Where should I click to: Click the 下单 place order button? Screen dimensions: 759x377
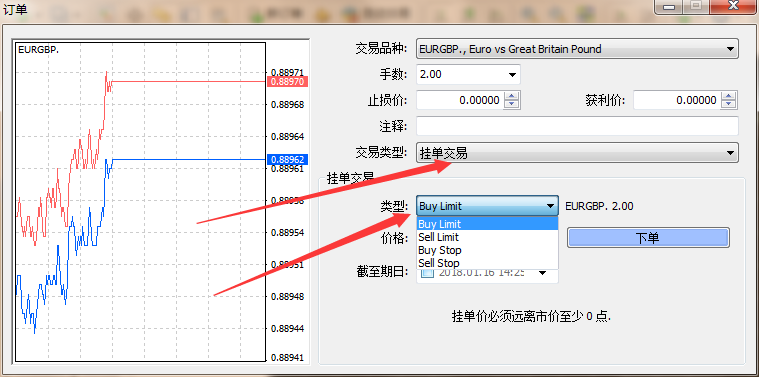(648, 238)
